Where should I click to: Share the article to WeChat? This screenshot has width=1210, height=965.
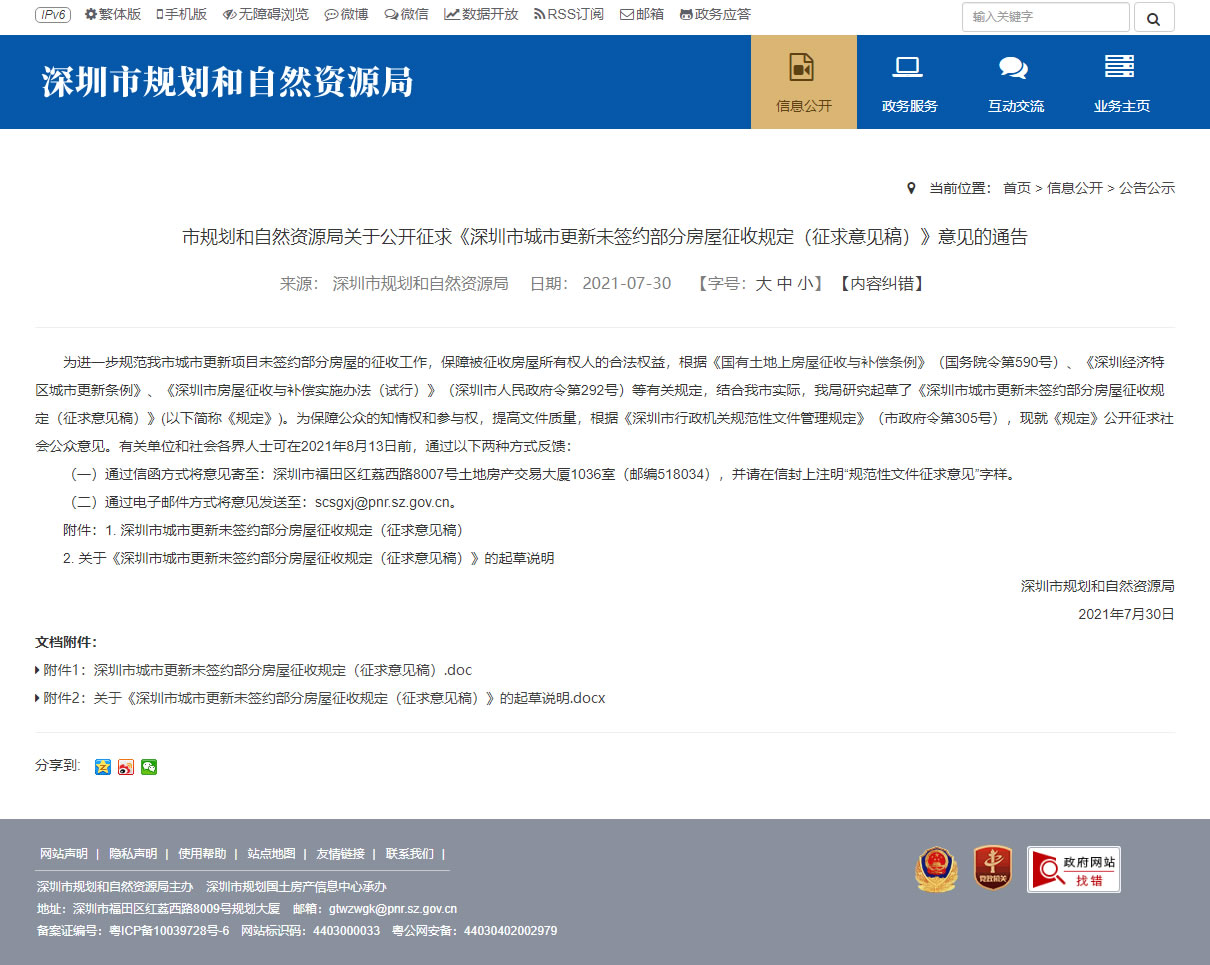pos(149,767)
